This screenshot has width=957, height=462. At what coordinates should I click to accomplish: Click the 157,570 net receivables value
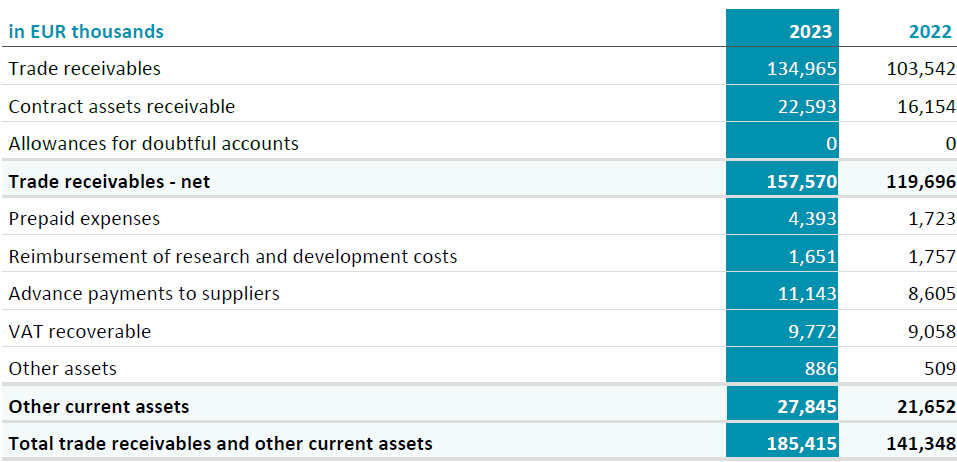tap(801, 181)
